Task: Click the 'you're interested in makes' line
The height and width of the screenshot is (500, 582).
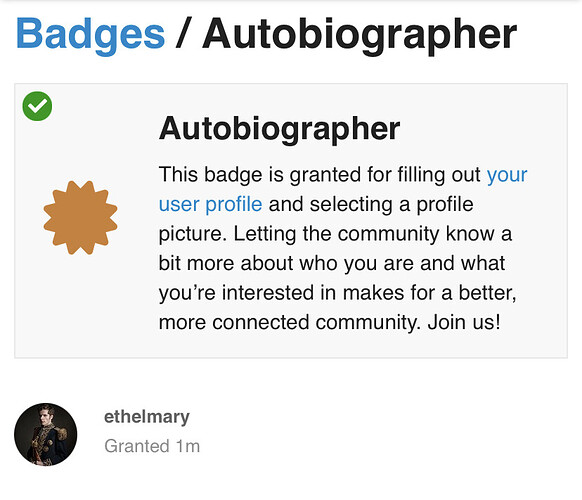Action: point(337,293)
